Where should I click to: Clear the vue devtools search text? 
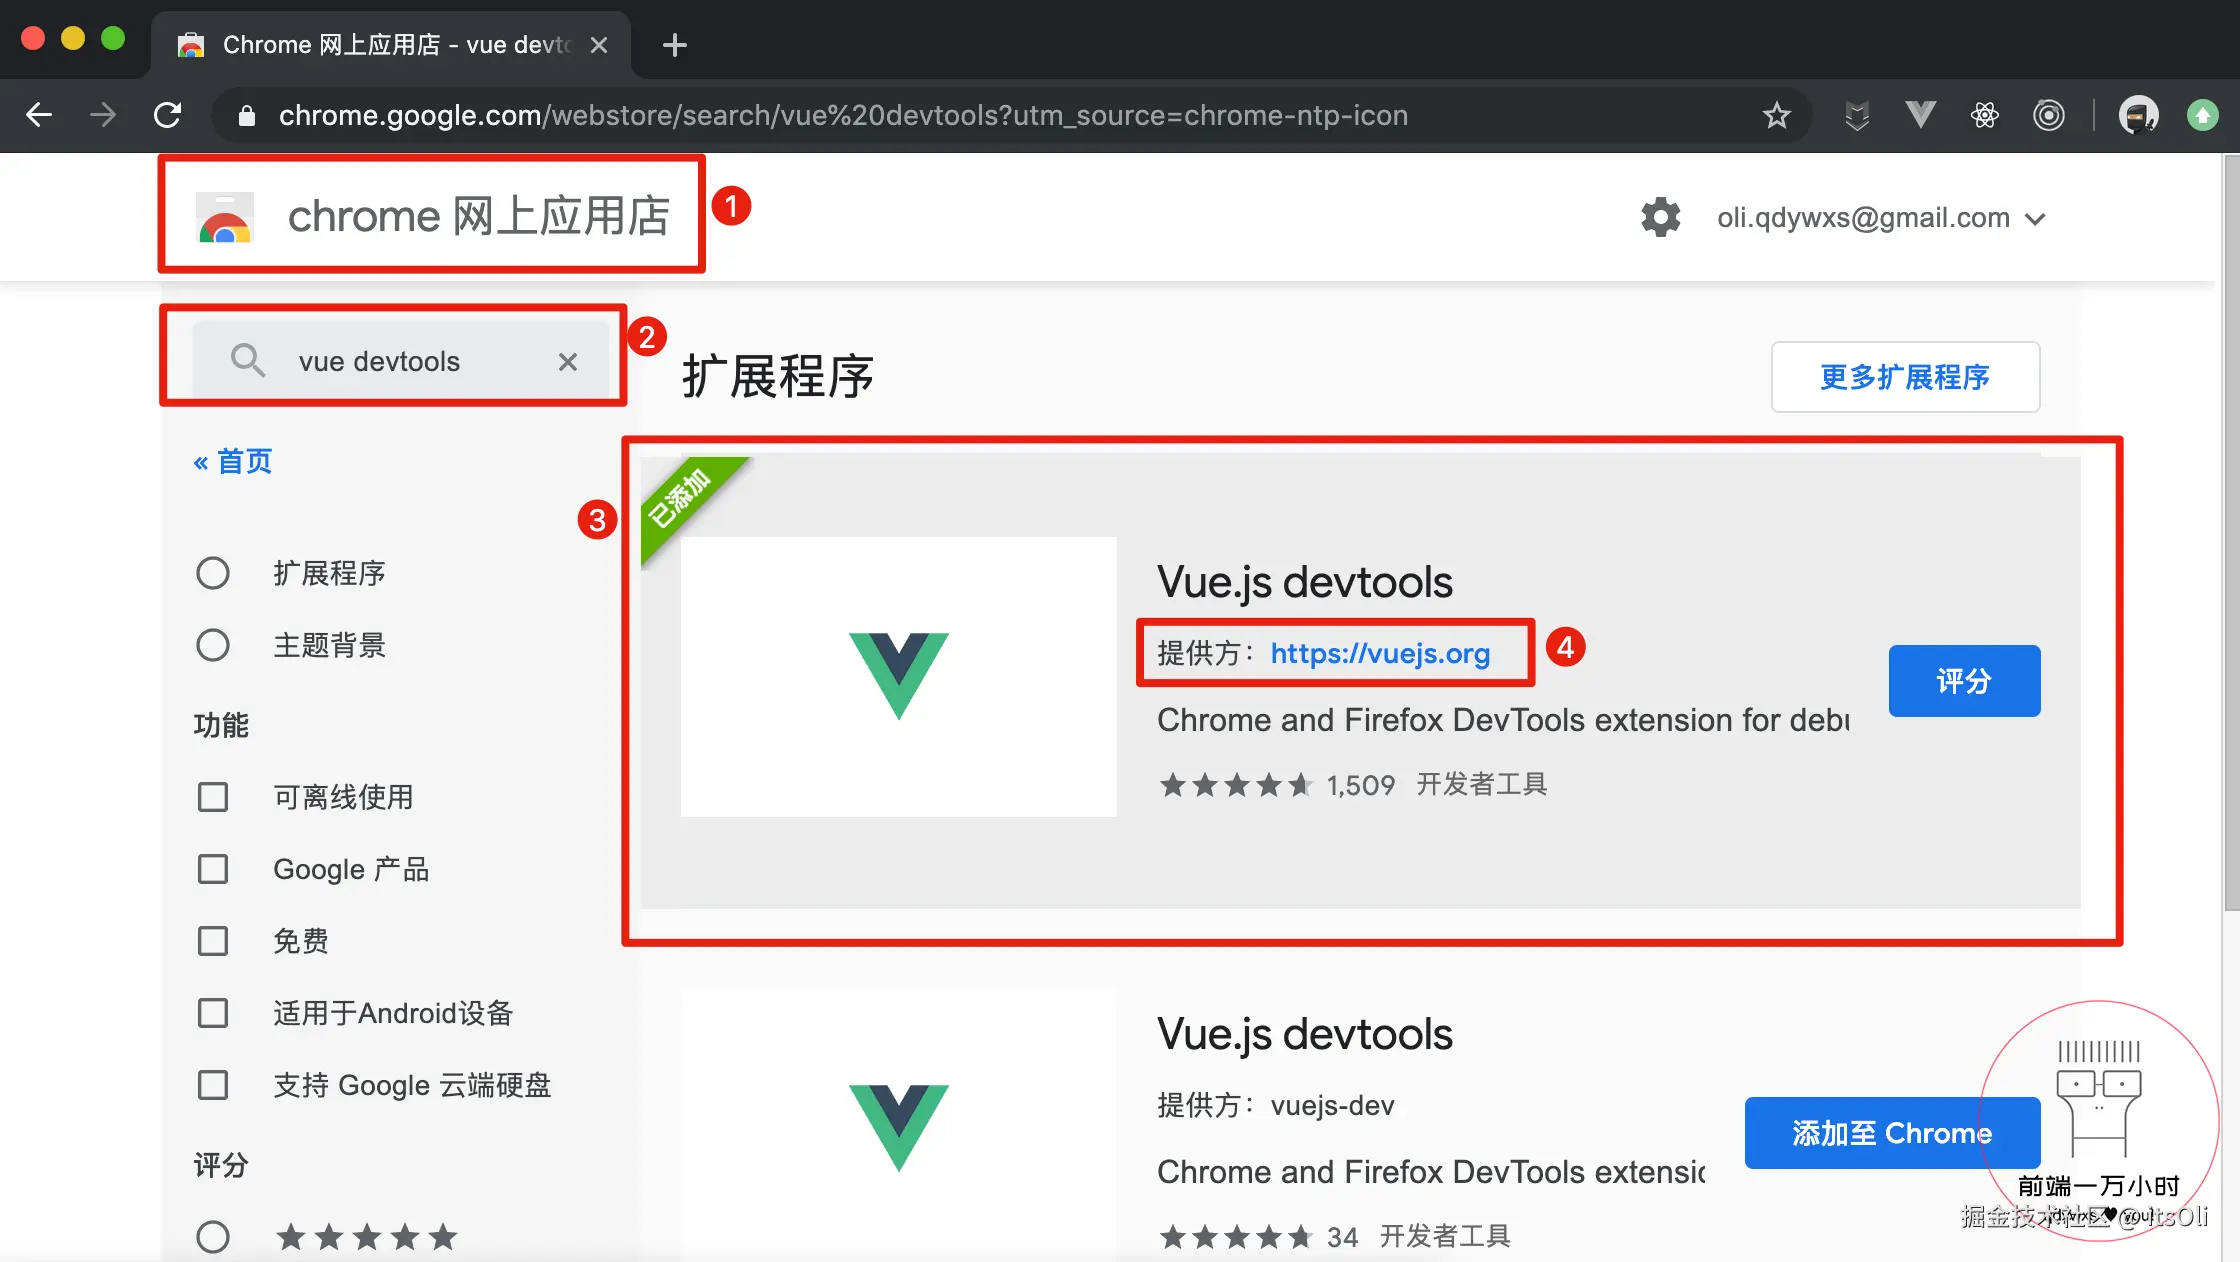coord(568,362)
